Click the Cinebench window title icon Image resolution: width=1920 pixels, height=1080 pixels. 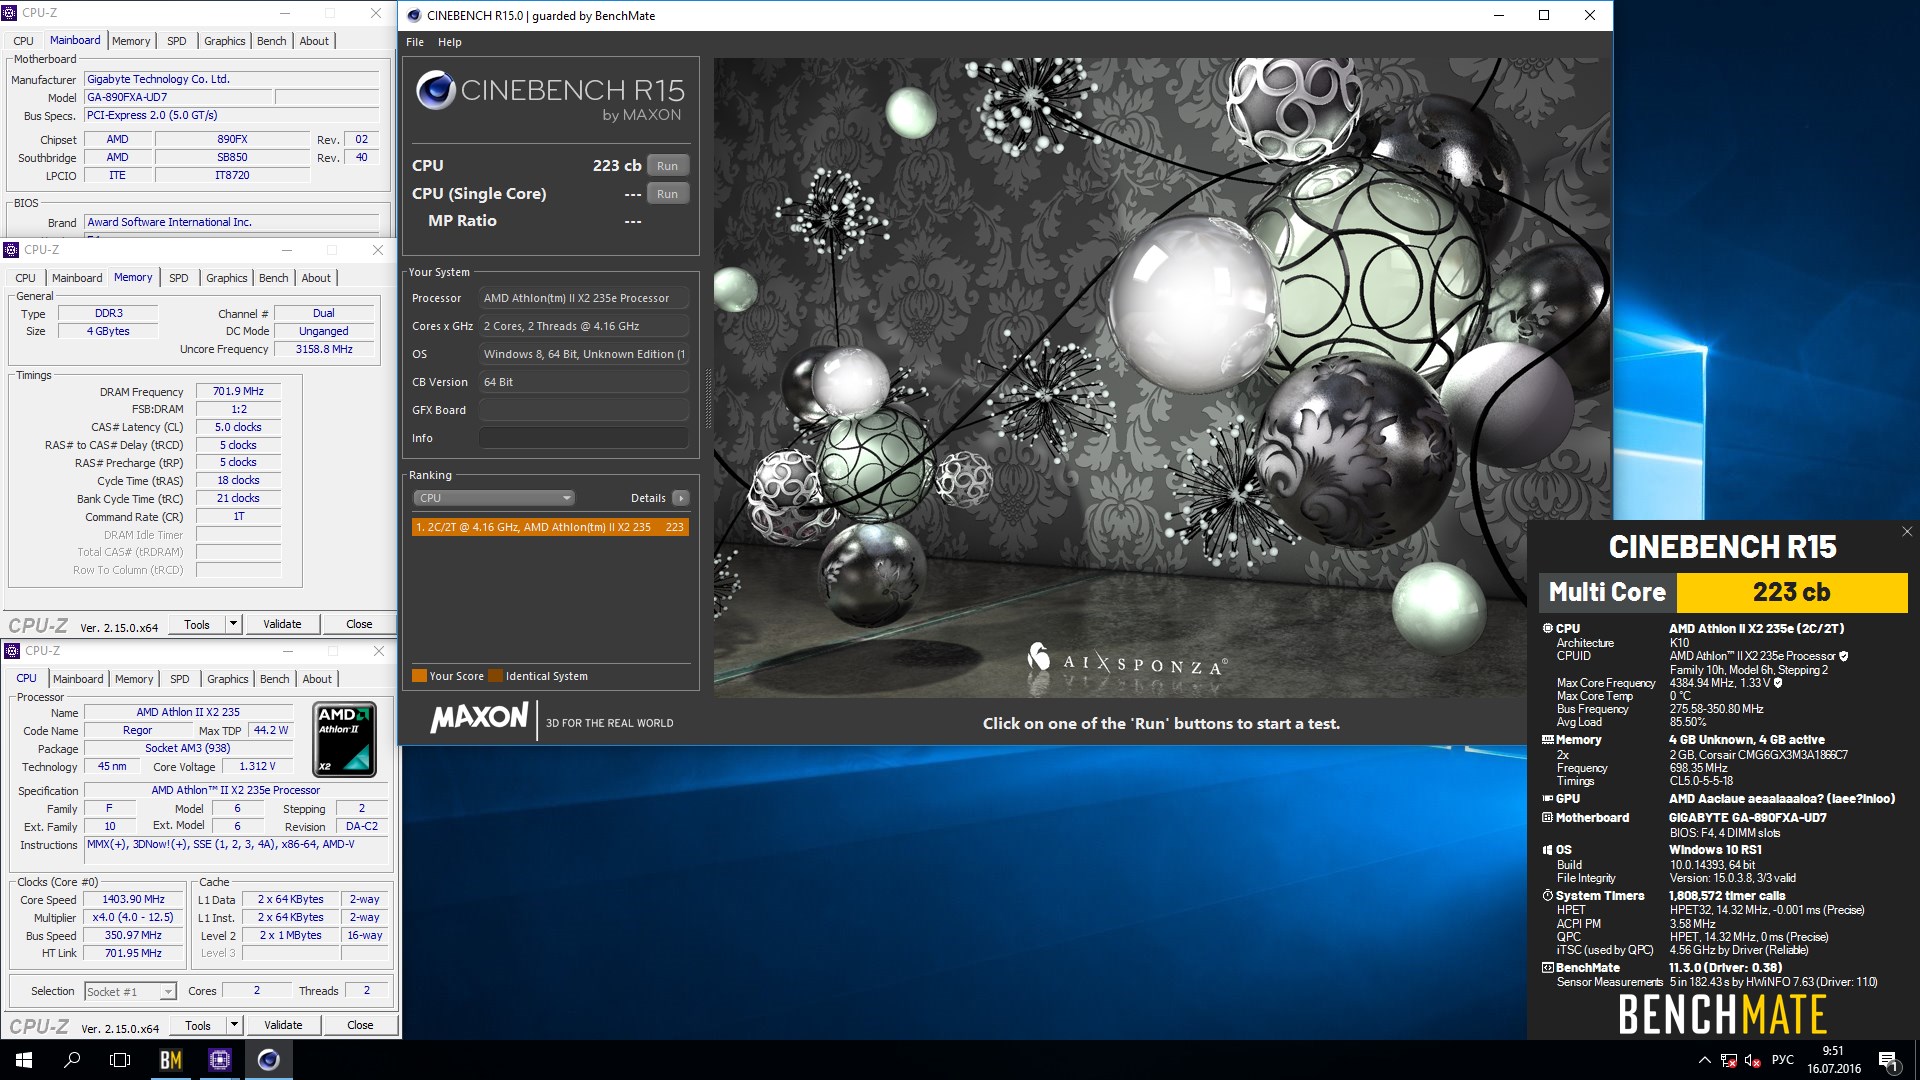click(414, 15)
